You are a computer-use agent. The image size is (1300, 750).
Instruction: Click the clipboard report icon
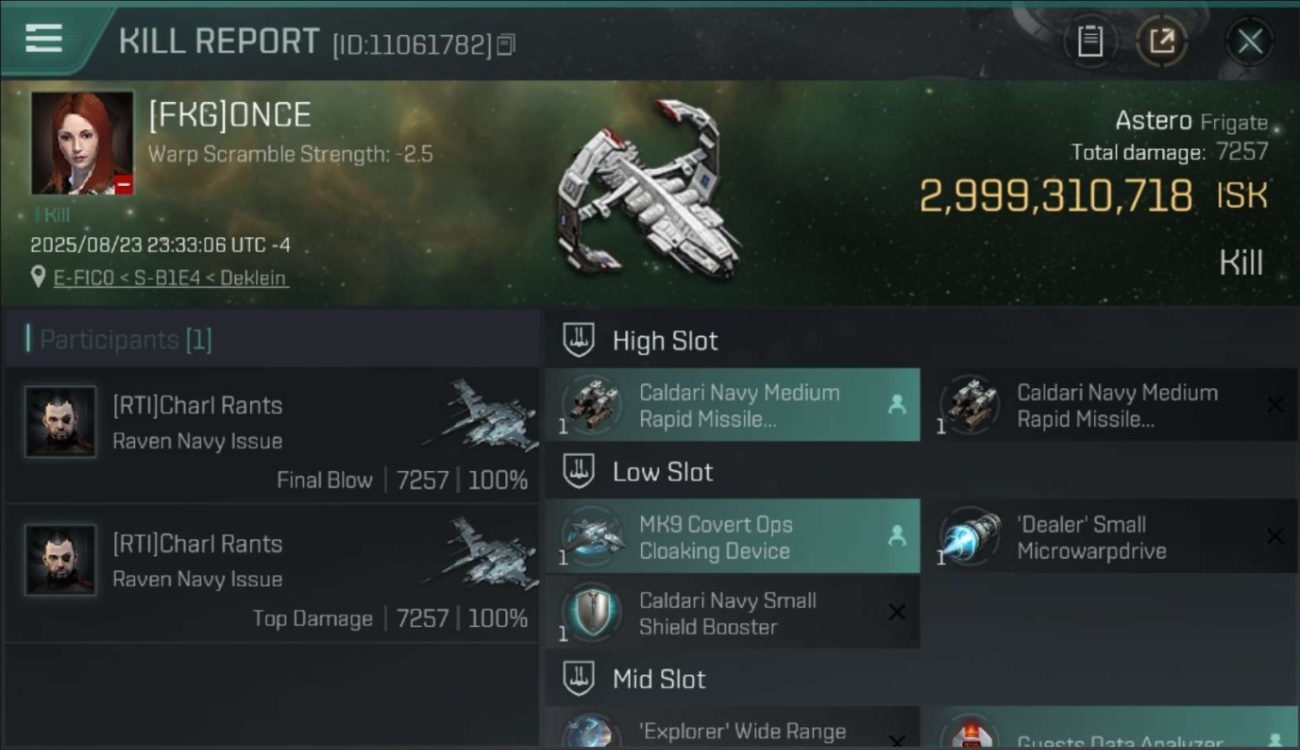(1090, 41)
